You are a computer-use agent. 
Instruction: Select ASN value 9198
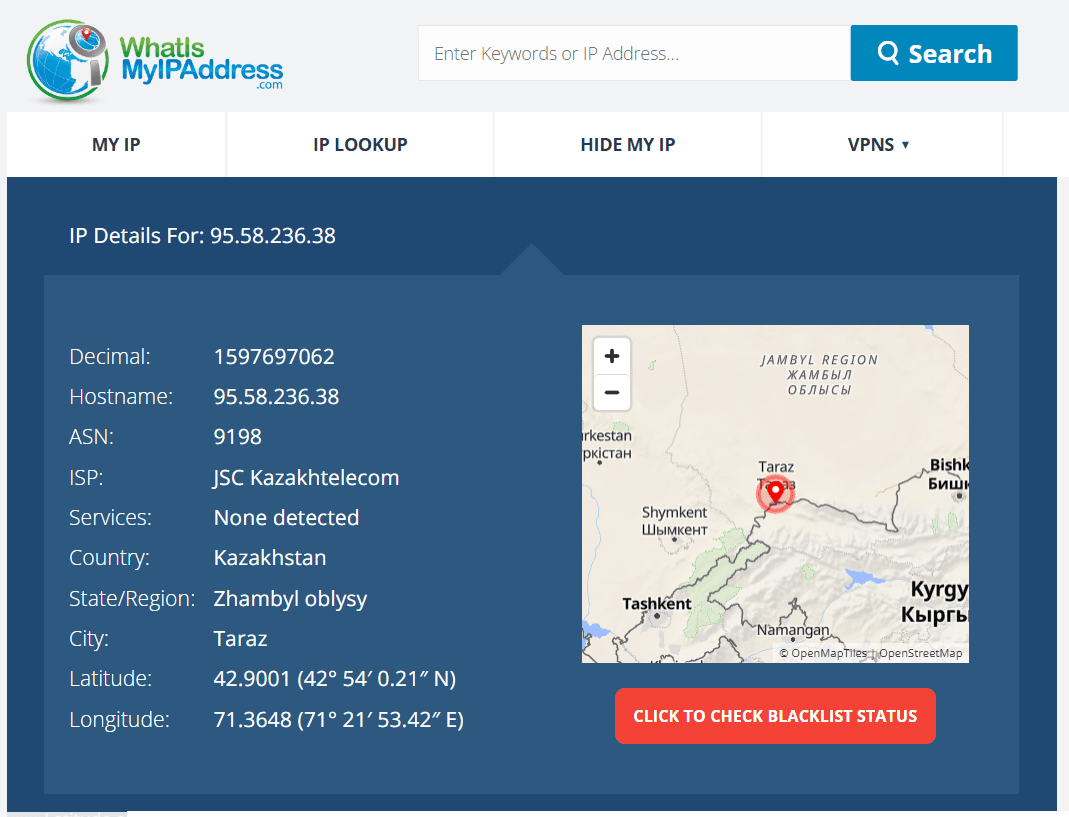(x=237, y=437)
